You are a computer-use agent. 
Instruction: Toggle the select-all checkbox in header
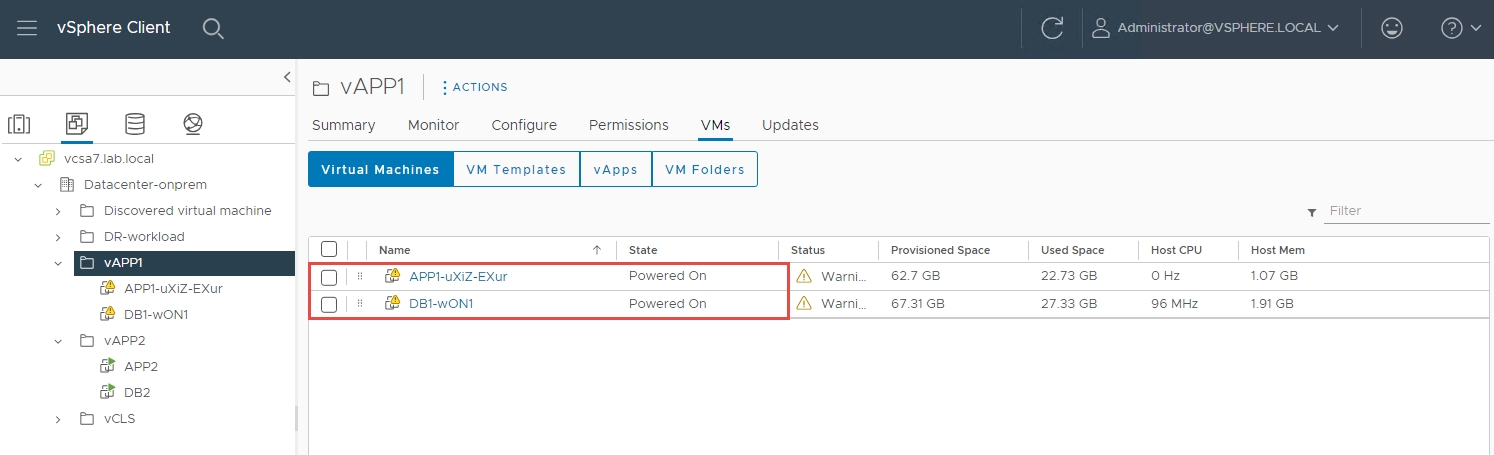(329, 250)
